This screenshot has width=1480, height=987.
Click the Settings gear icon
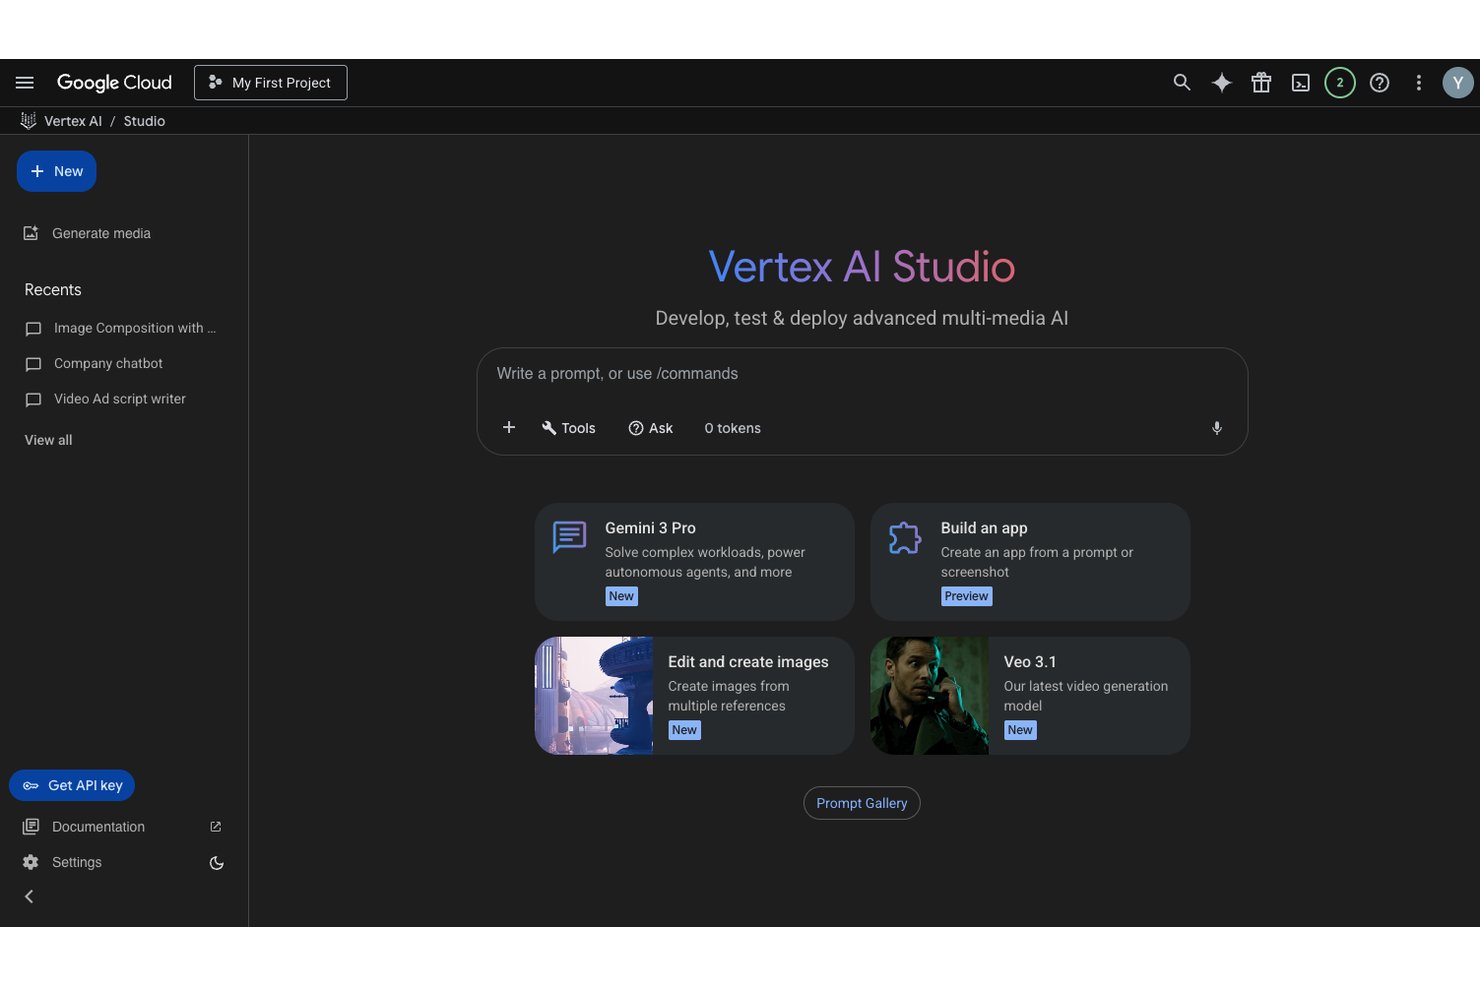click(x=31, y=862)
